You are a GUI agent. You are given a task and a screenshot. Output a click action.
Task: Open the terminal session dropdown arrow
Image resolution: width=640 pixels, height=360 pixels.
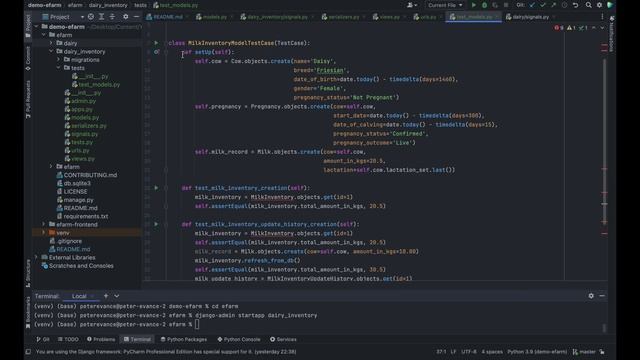(117, 296)
